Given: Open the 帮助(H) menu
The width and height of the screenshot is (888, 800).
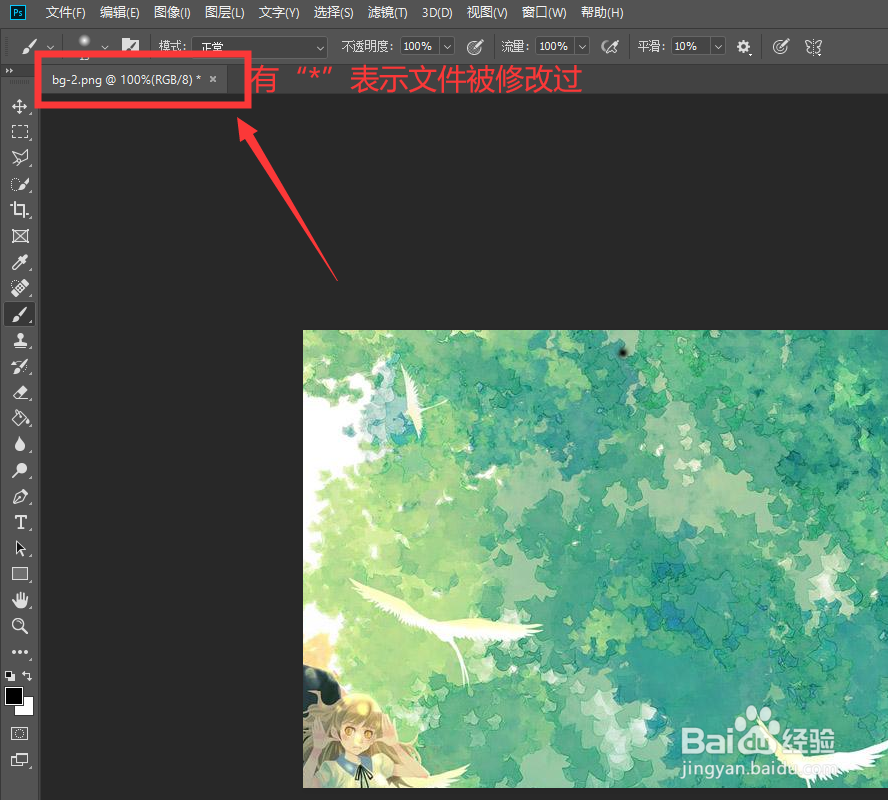Looking at the screenshot, I should click(x=602, y=12).
